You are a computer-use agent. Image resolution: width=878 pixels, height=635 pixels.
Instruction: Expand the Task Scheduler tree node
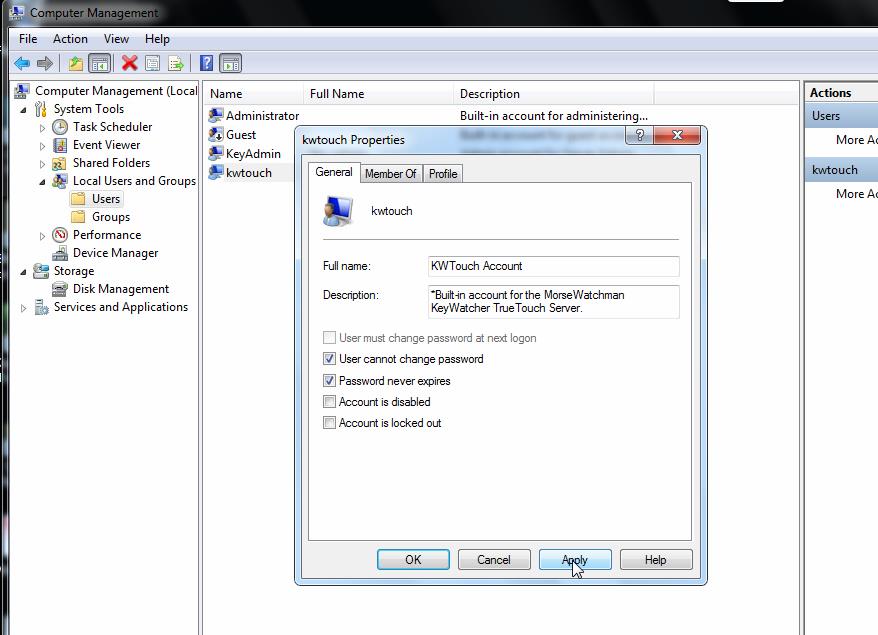[x=42, y=128]
